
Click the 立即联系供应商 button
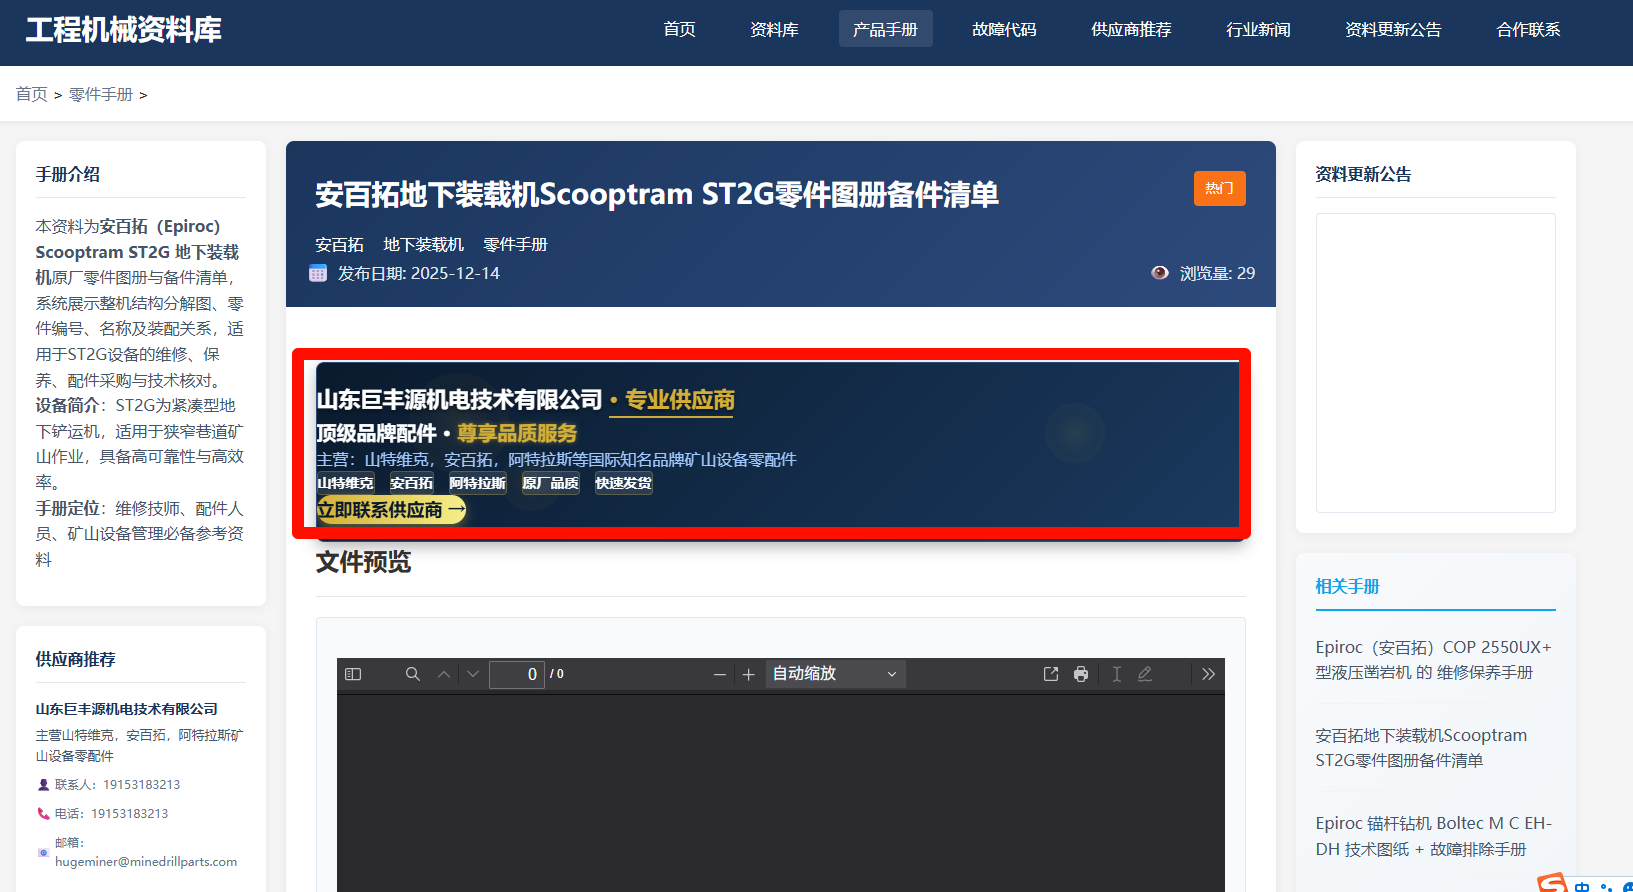[391, 510]
